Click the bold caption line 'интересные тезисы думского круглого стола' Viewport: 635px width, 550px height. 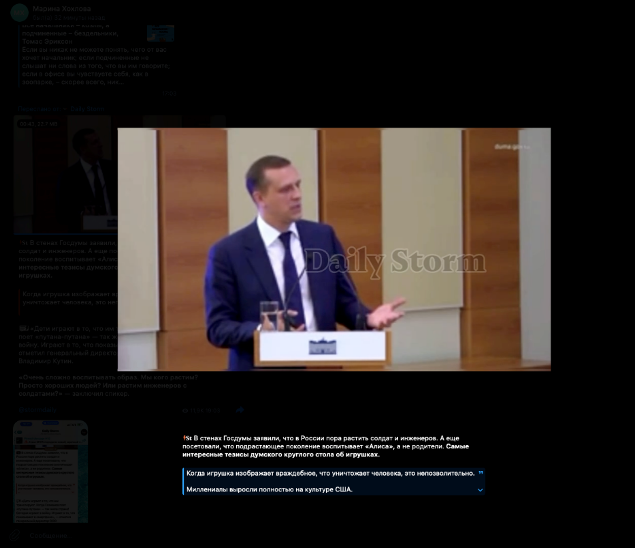pyautogui.click(x=281, y=454)
